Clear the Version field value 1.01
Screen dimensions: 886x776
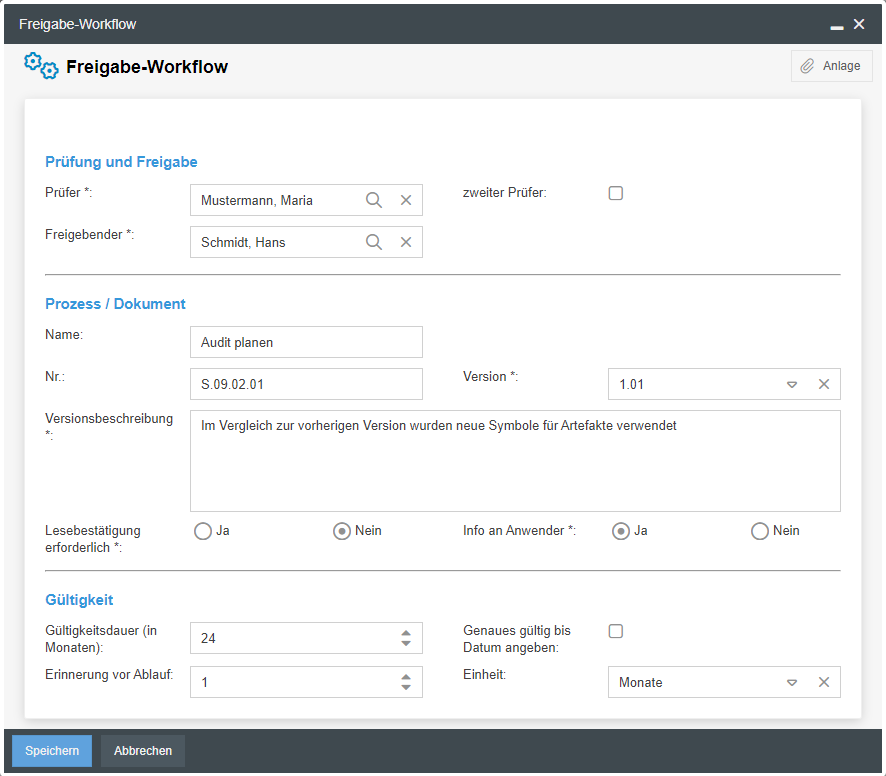(824, 384)
